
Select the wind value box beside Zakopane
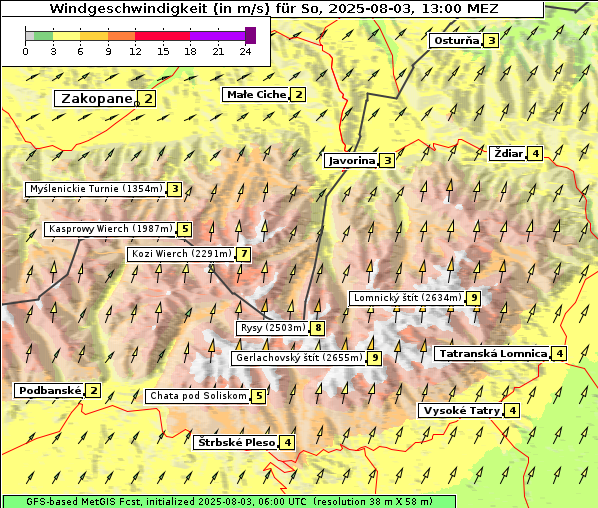click(147, 99)
